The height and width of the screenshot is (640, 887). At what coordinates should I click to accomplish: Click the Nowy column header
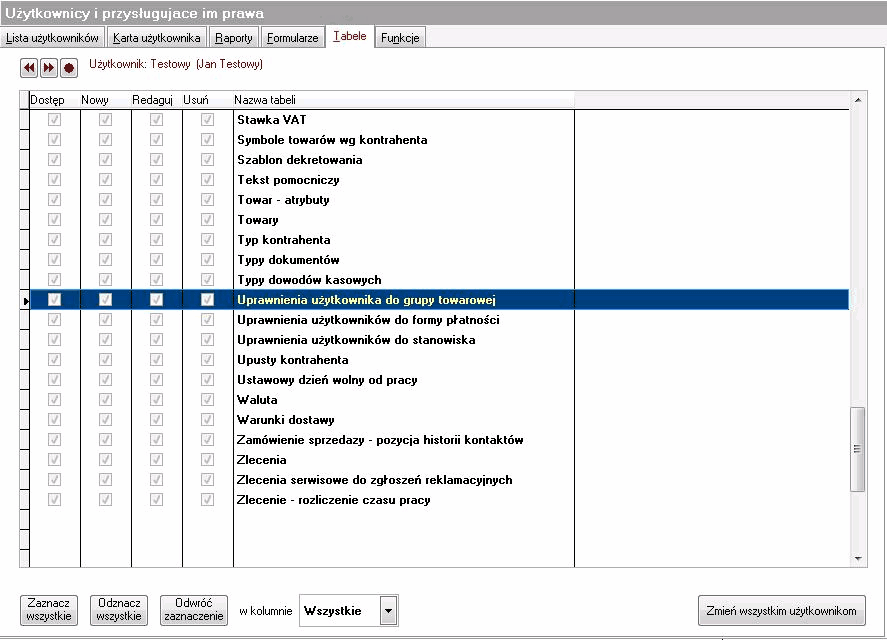point(105,100)
